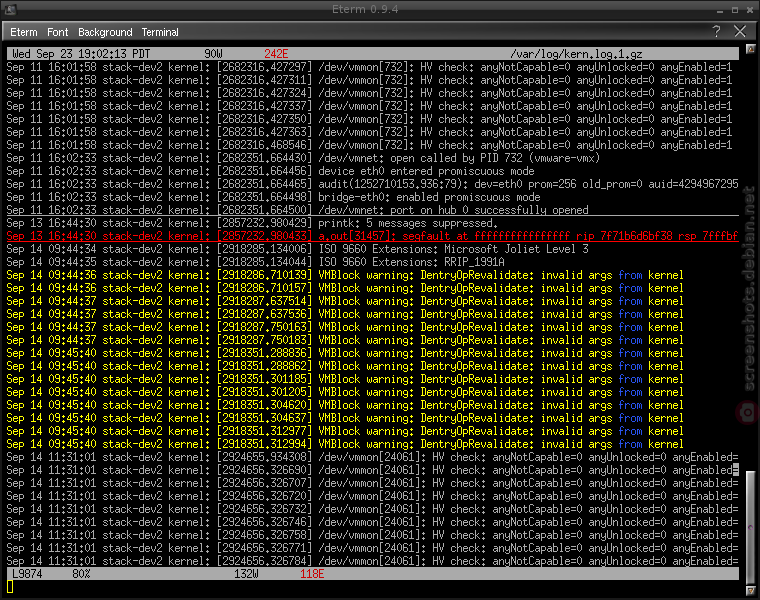
Task: Click the '/dev/vmnet: open called by PID 732' line
Action: (303, 158)
